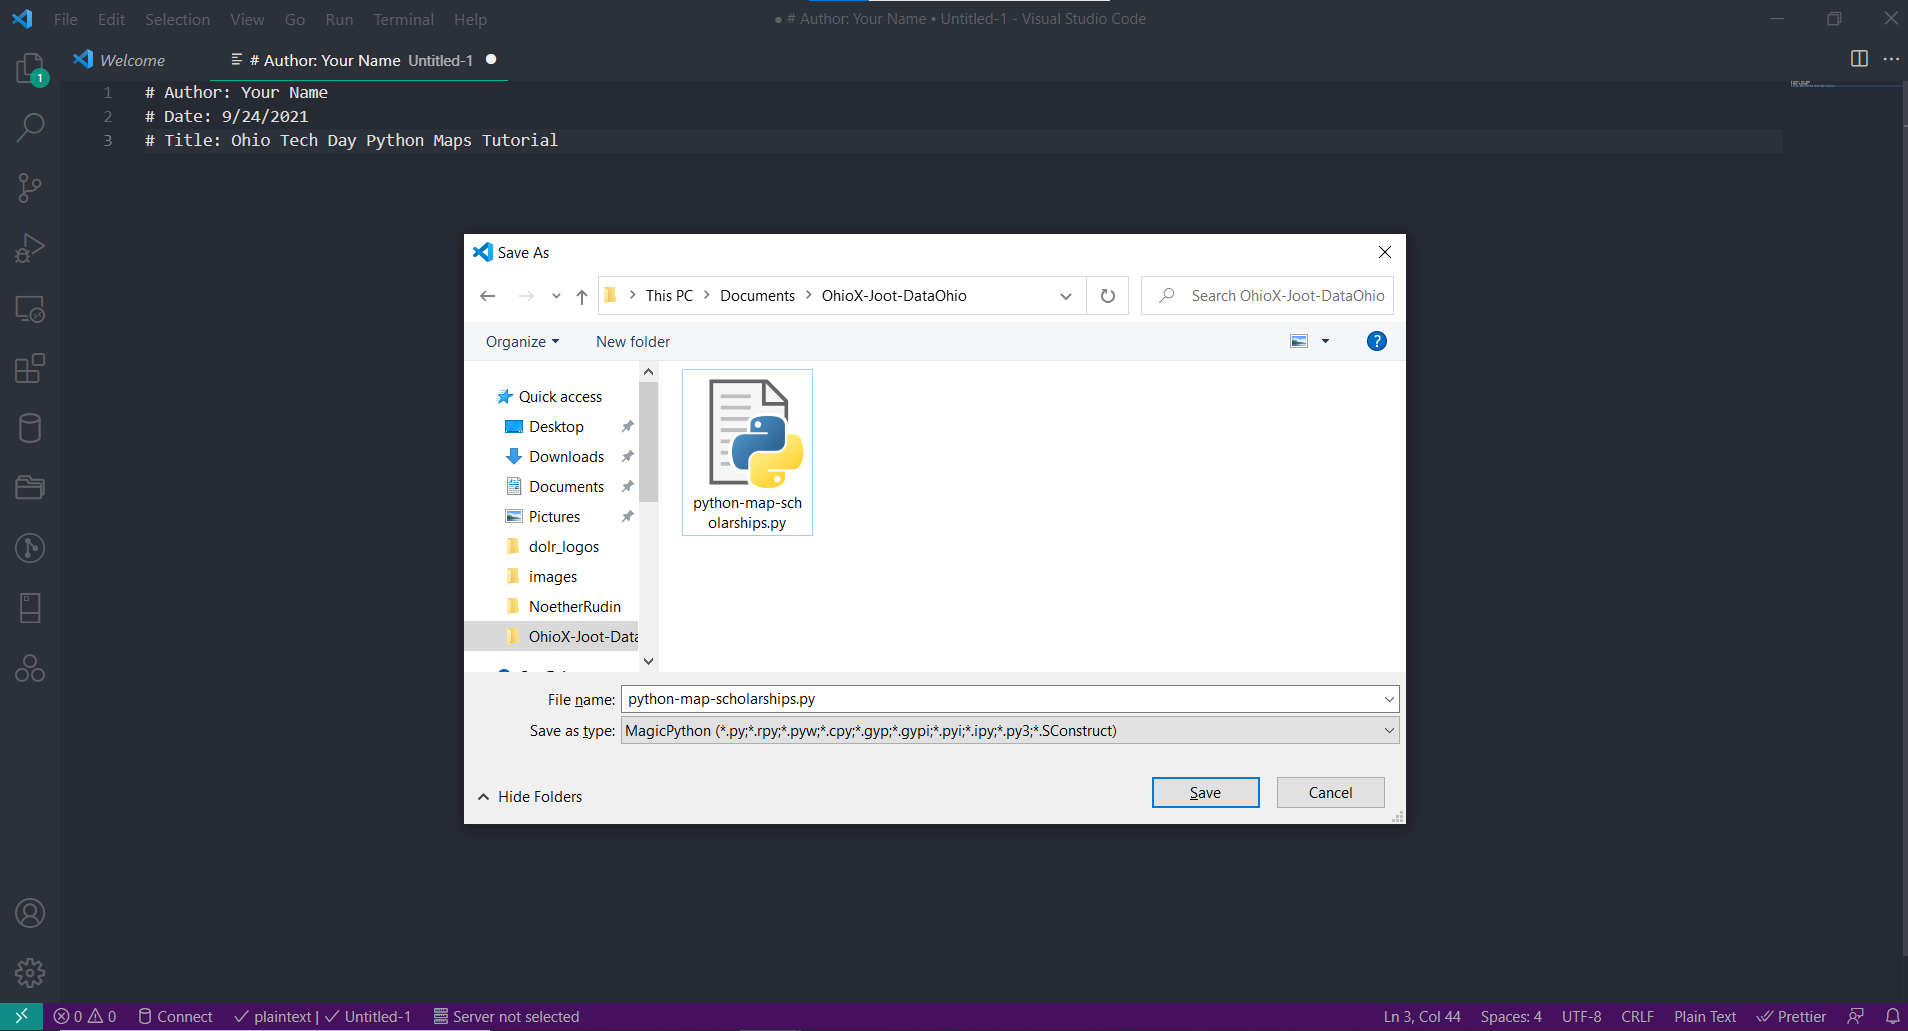Click the UTF-8 encoding indicator
The image size is (1908, 1031).
point(1581,1016)
